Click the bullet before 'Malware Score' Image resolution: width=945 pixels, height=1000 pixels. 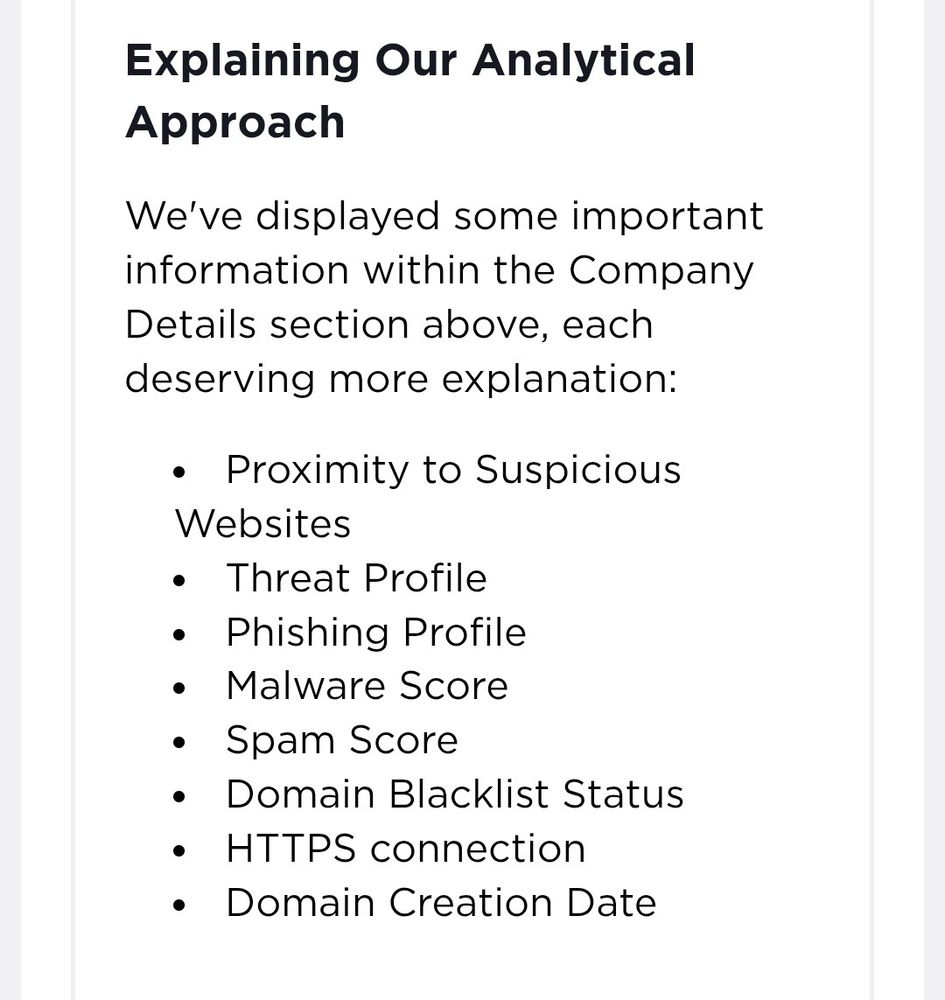(179, 689)
